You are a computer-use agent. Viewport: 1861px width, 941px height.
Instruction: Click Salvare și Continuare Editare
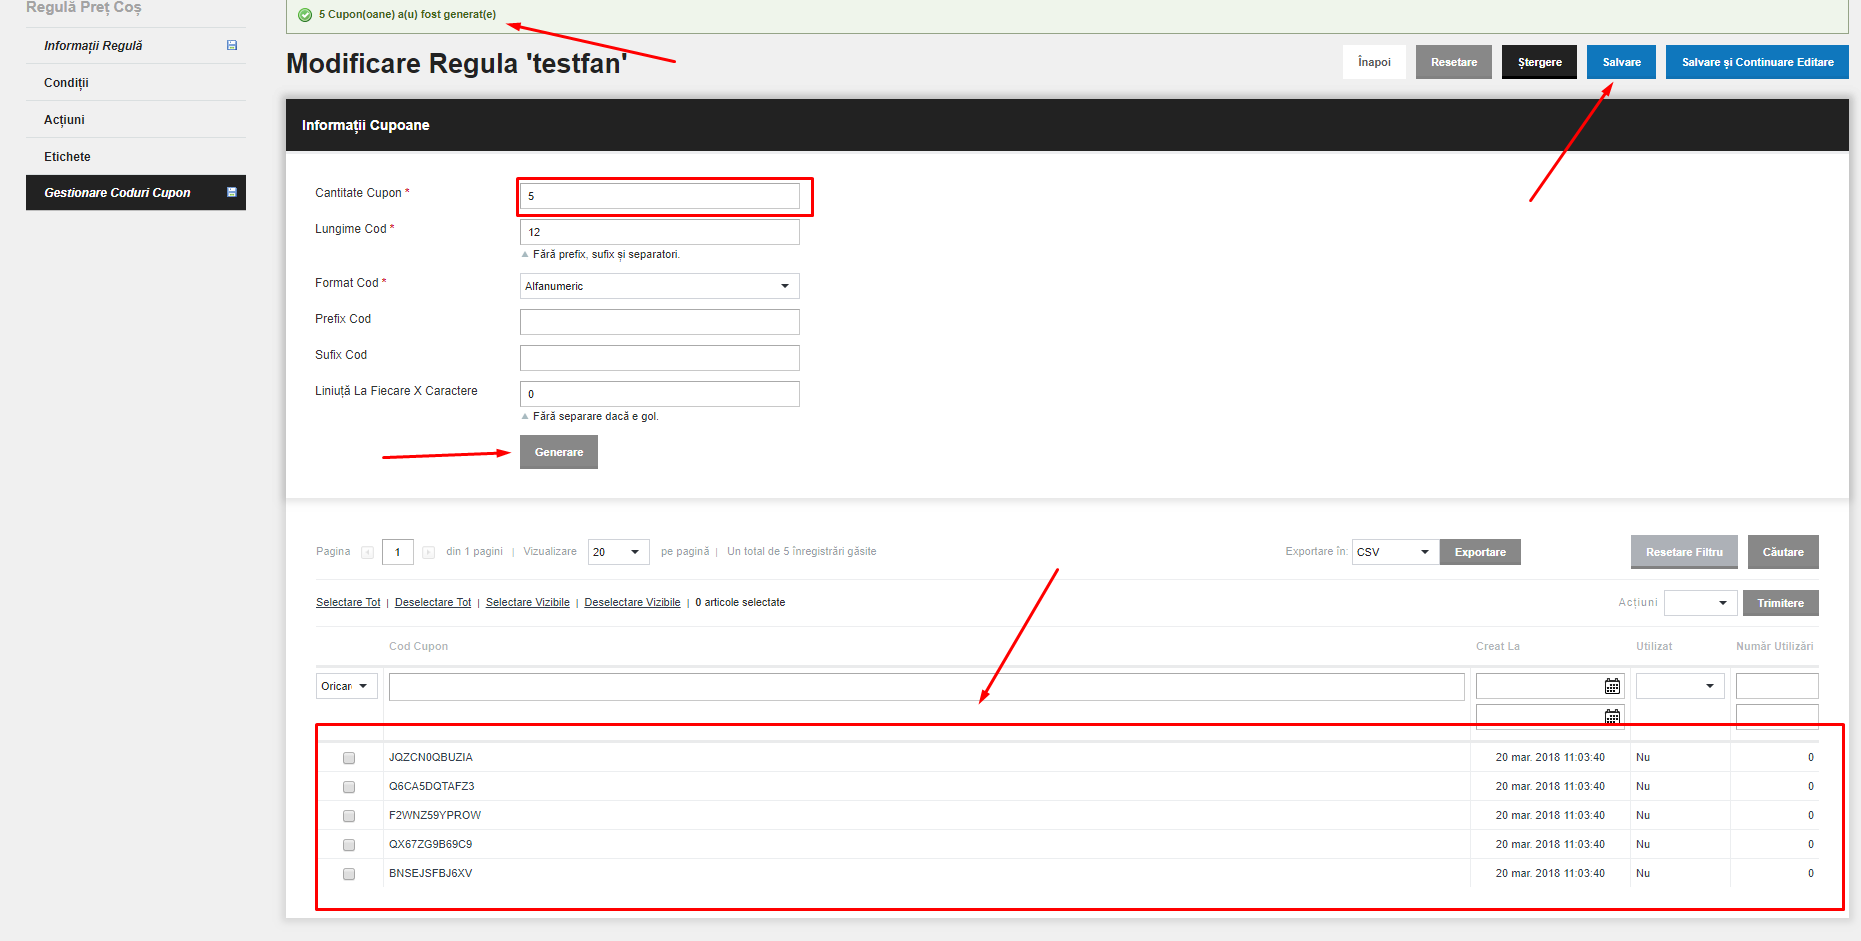pos(1757,62)
